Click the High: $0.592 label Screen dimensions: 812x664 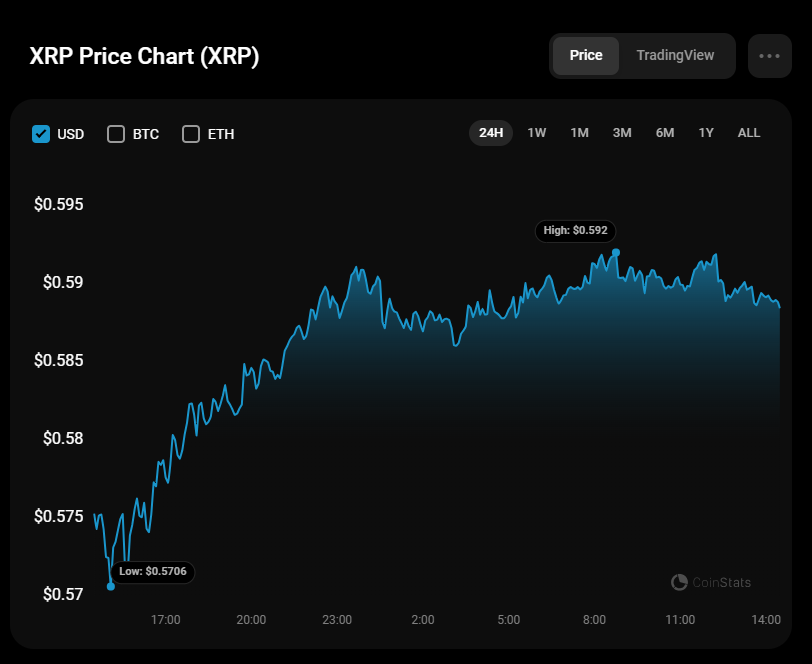[575, 231]
